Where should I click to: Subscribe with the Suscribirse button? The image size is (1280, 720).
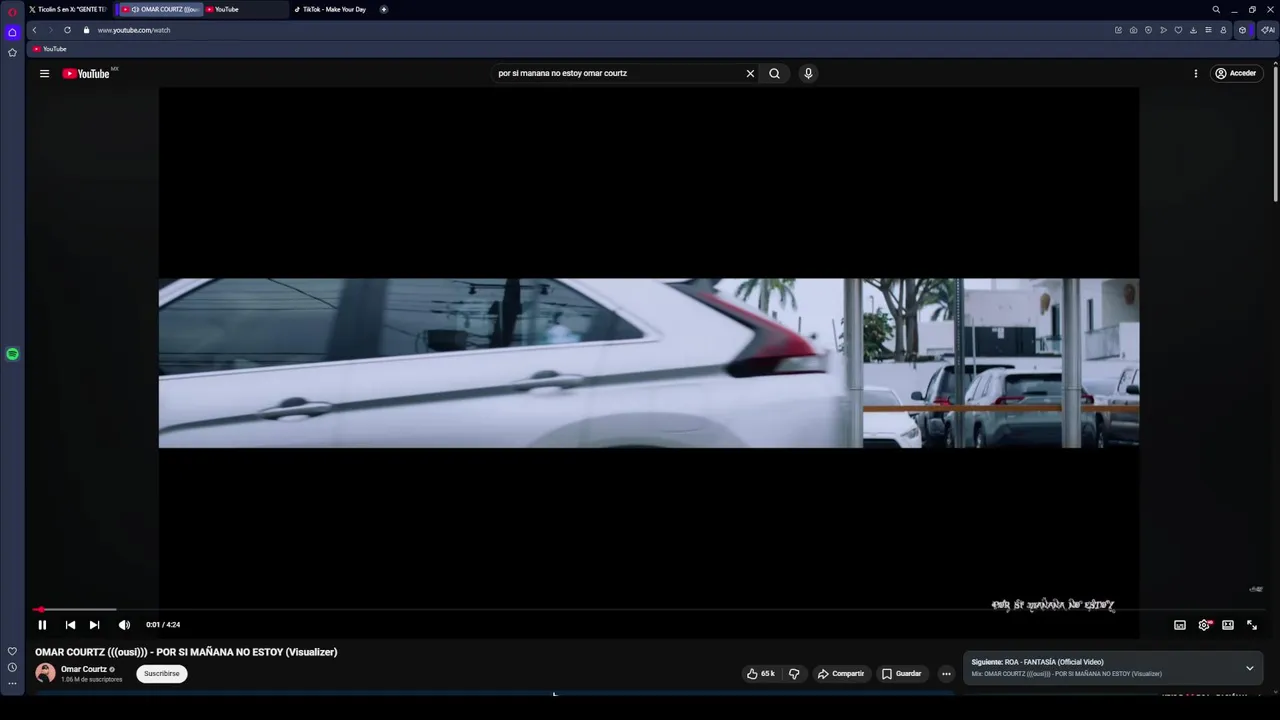[161, 674]
